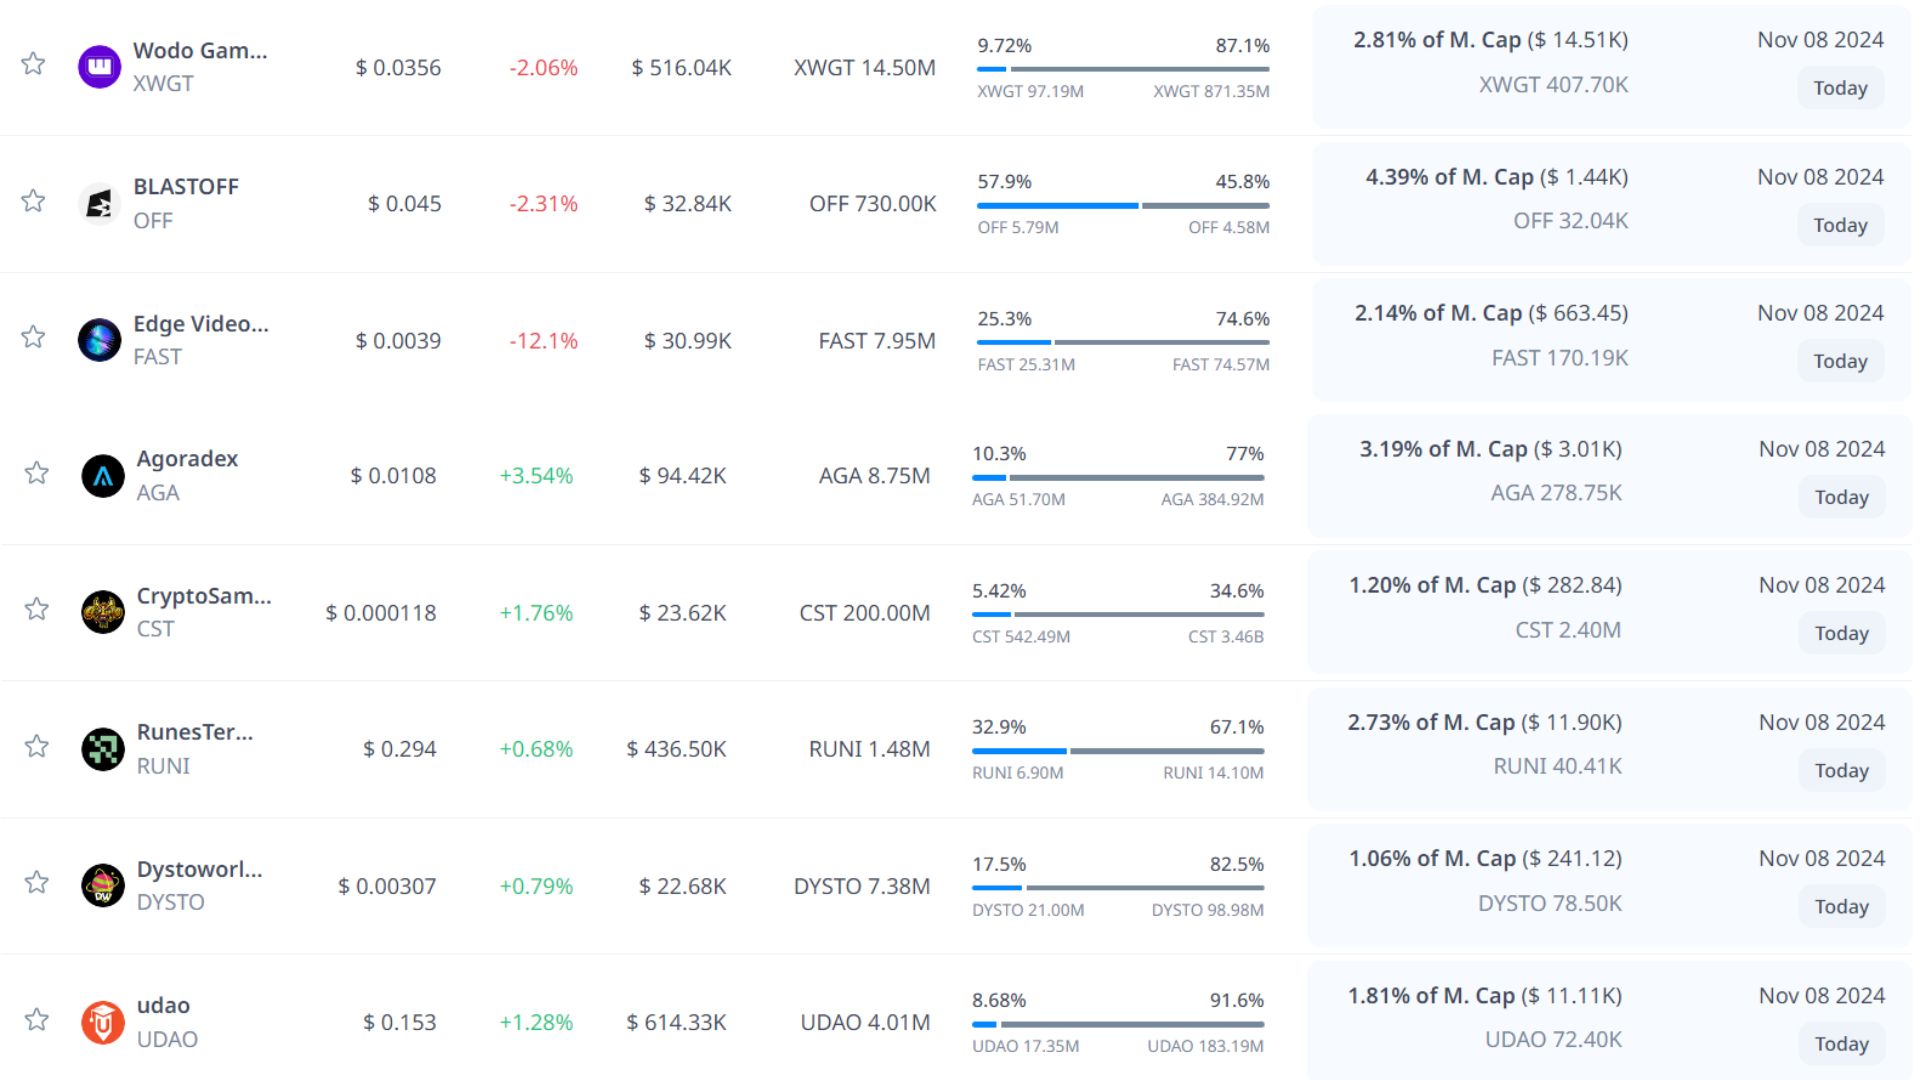The height and width of the screenshot is (1080, 1920).
Task: Add Agoradex to watchlist star
Action: pyautogui.click(x=37, y=473)
